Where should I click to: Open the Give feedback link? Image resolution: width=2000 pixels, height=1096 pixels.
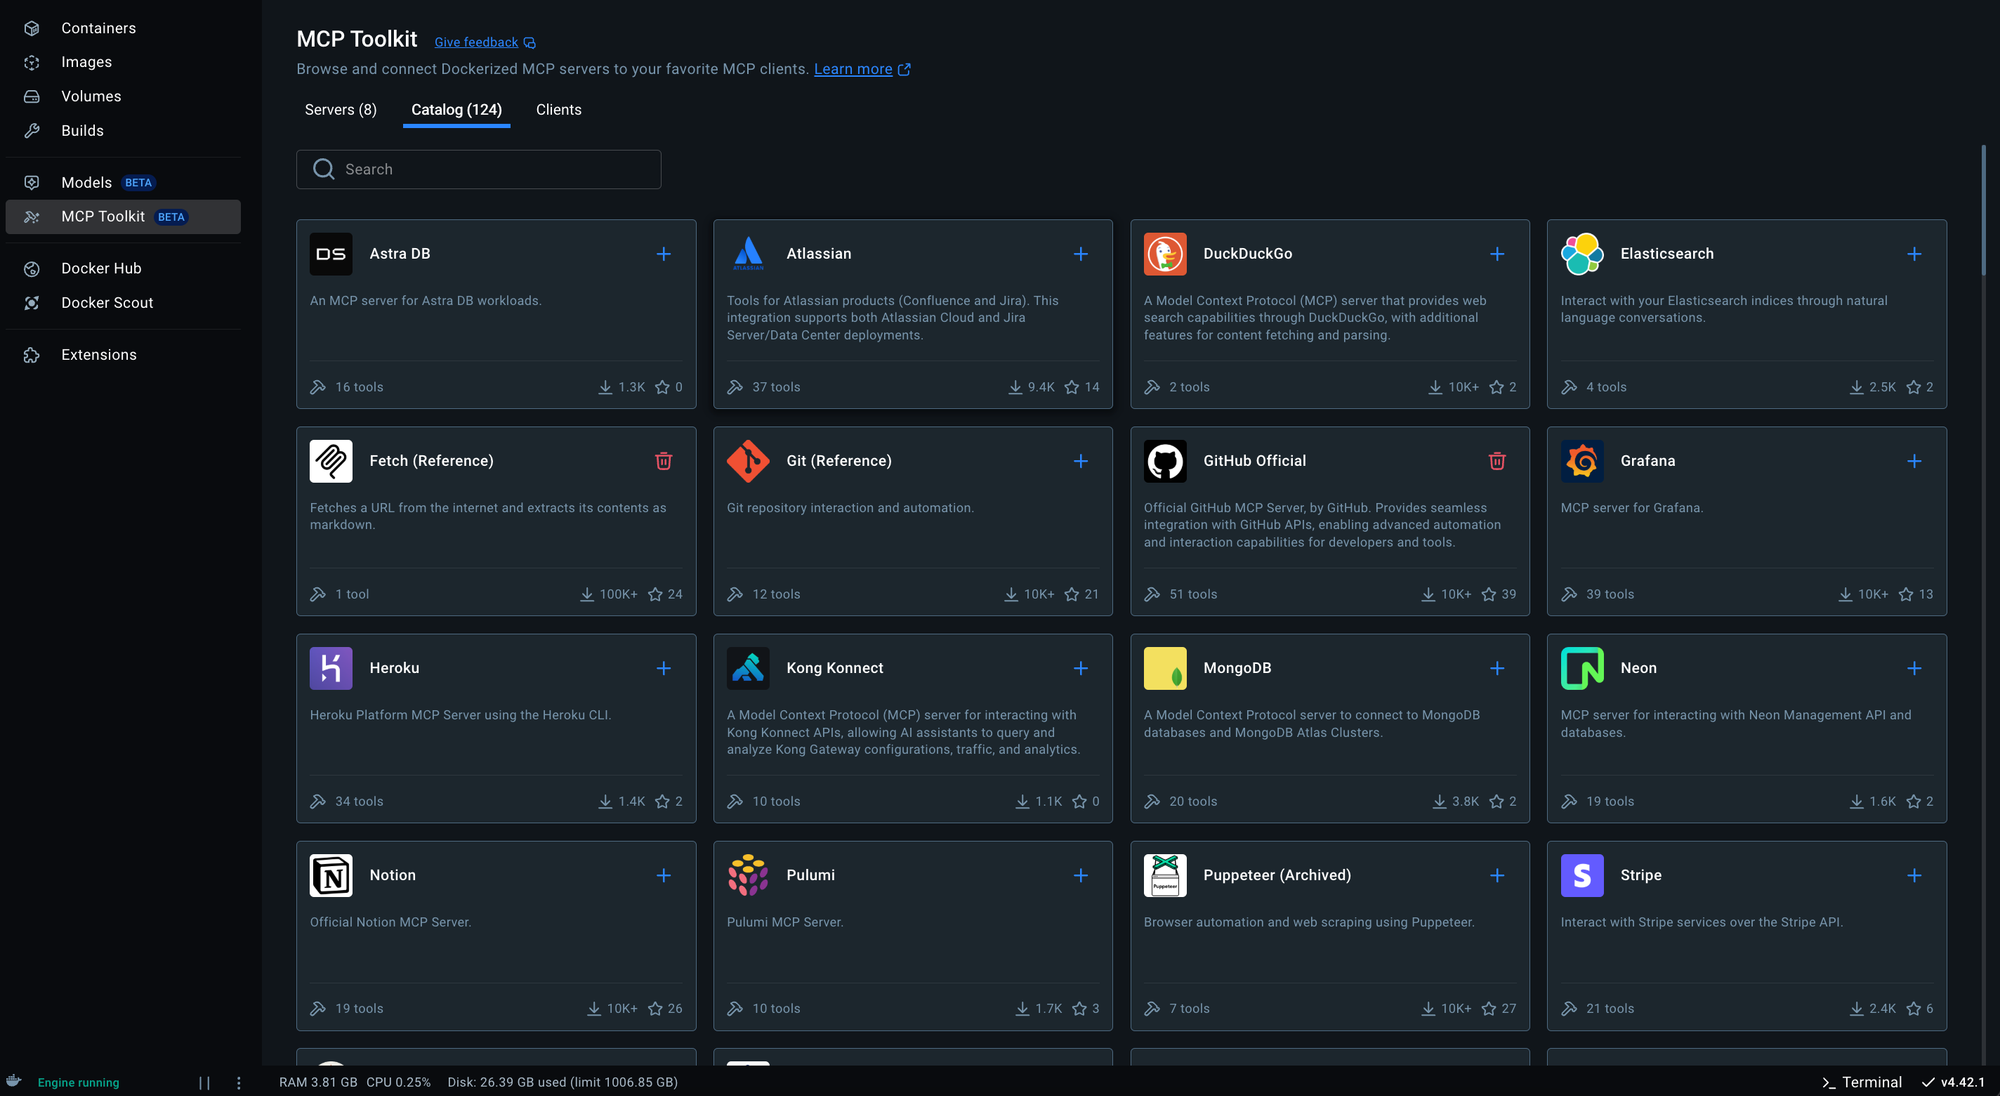pos(476,42)
